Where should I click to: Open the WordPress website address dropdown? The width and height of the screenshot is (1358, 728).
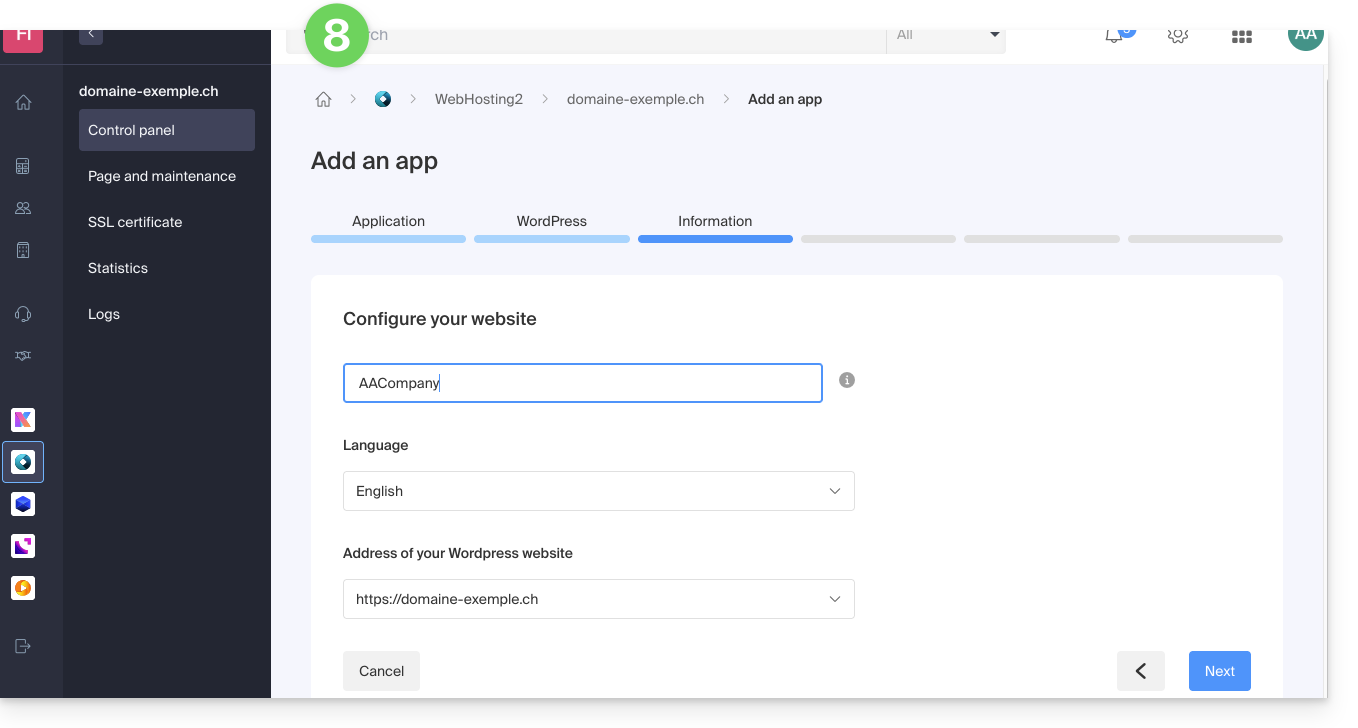coord(598,599)
